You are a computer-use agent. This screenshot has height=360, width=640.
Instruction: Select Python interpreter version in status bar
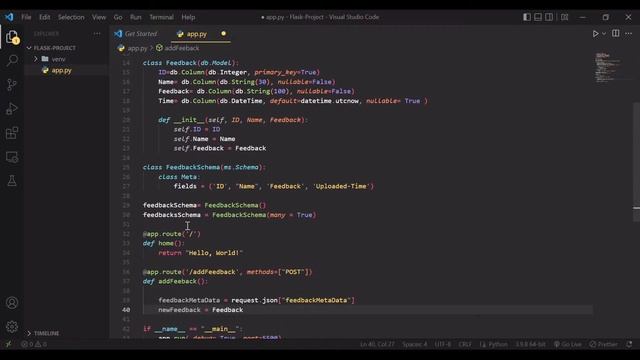pos(530,344)
